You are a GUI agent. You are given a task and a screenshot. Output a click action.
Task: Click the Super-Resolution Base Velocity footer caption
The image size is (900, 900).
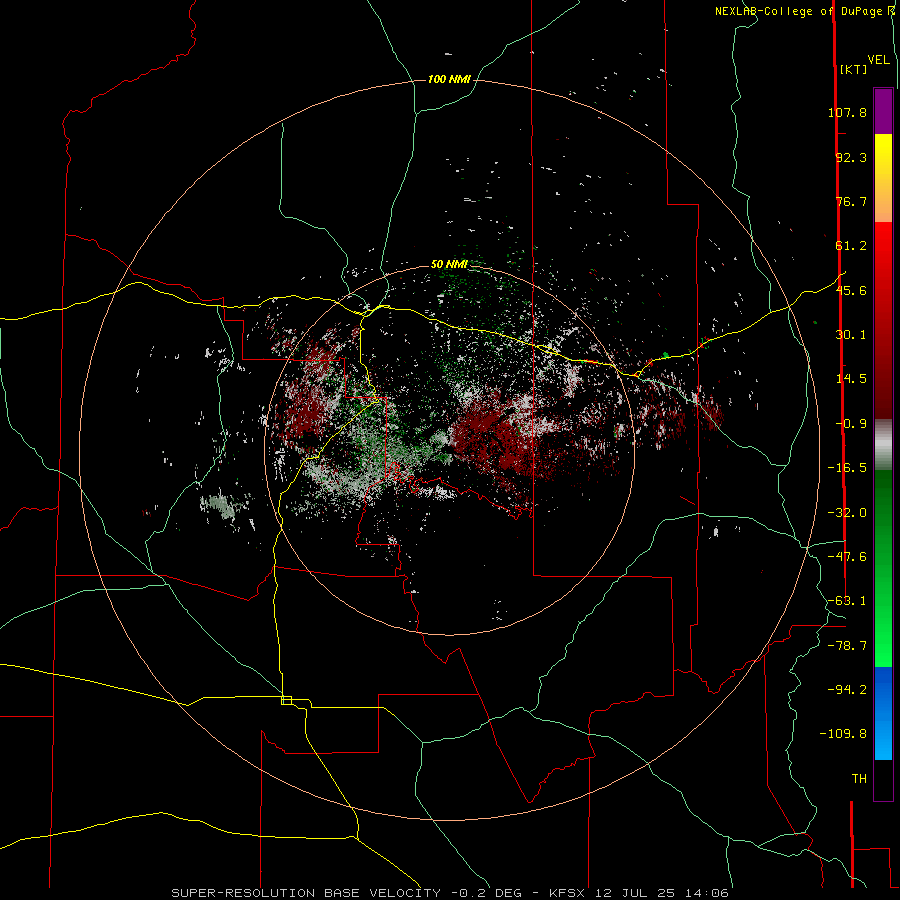point(450,893)
